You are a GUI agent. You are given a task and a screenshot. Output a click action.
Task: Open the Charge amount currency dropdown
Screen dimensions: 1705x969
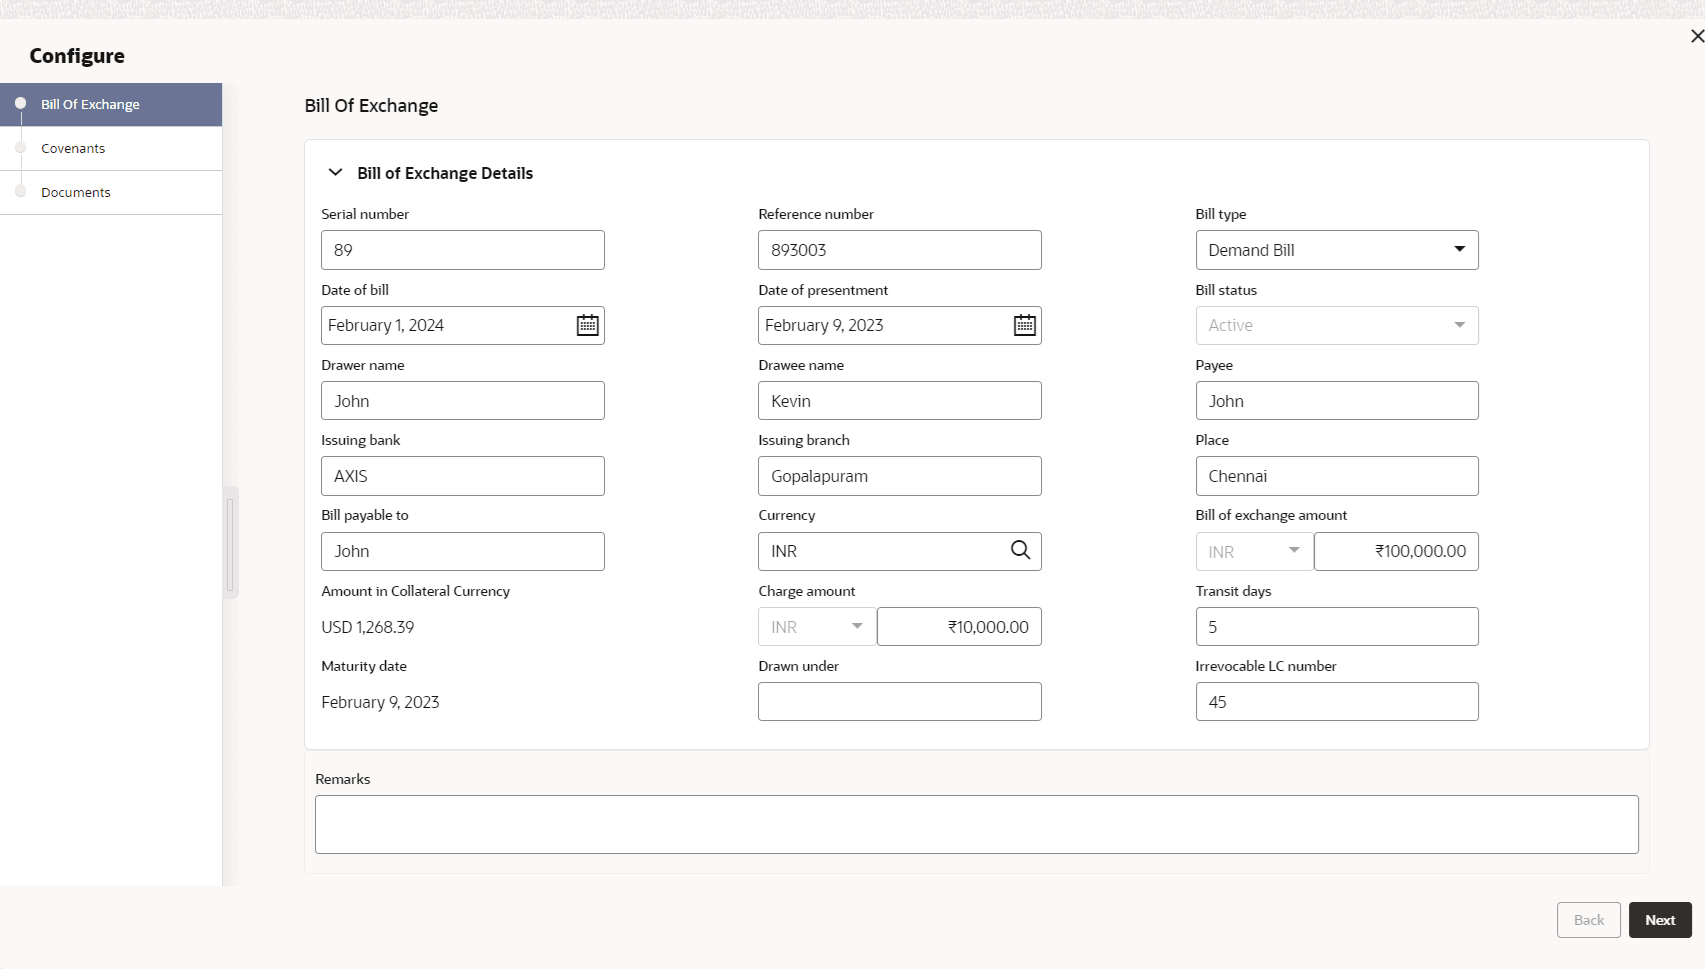point(817,627)
